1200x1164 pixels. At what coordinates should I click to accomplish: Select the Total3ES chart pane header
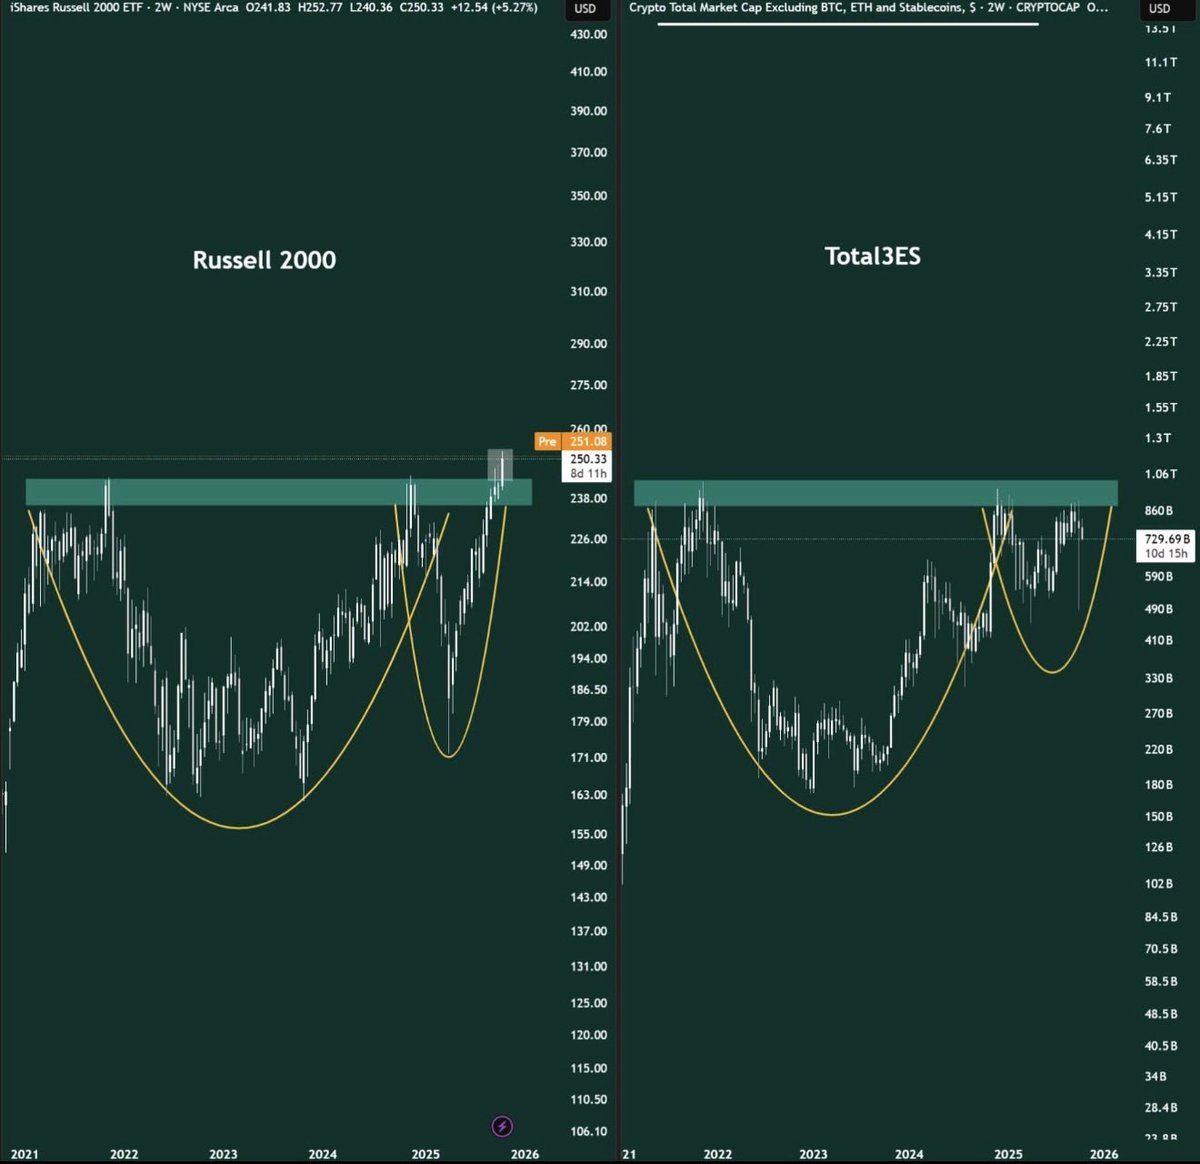coord(873,256)
